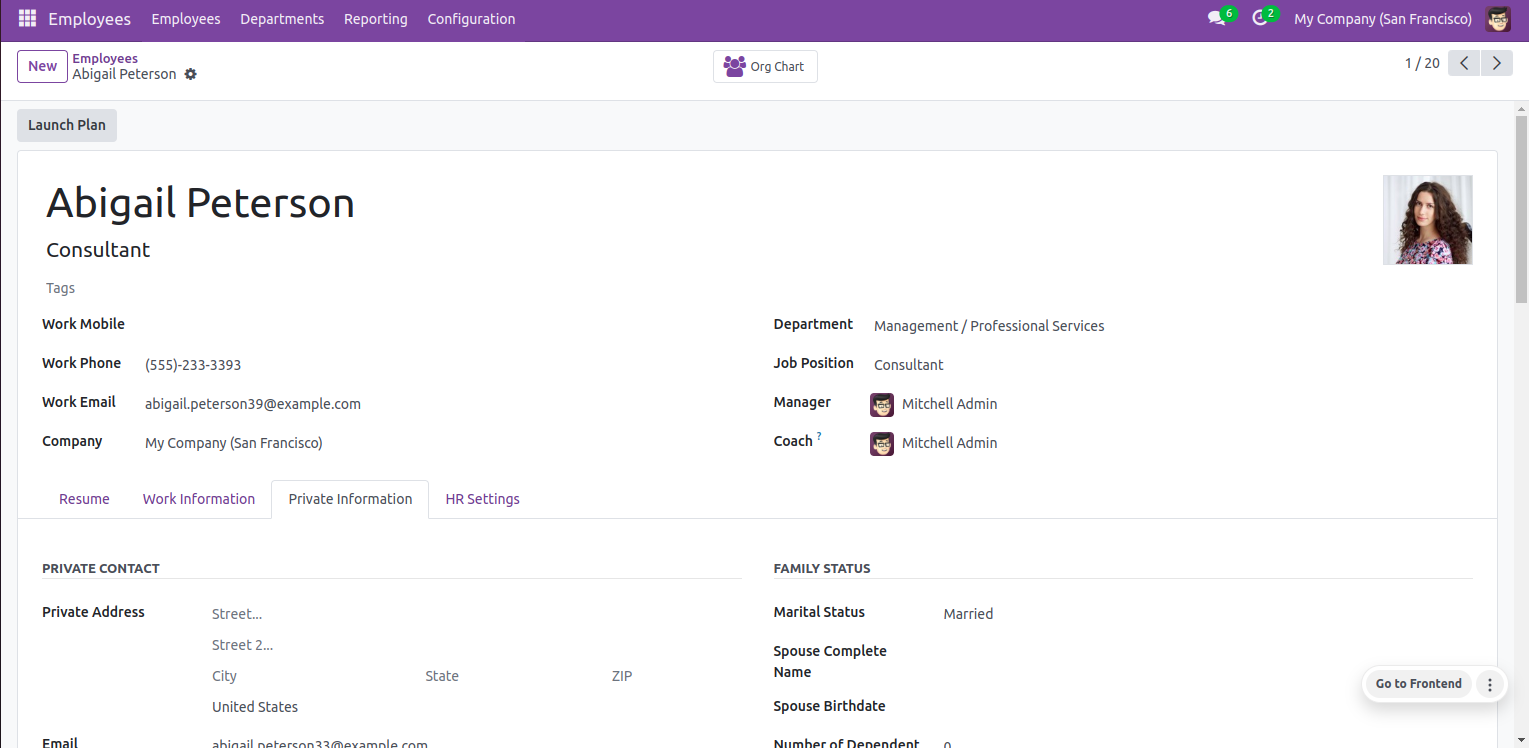Open the State dropdown in private address
Image resolution: width=1529 pixels, height=748 pixels.
512,676
